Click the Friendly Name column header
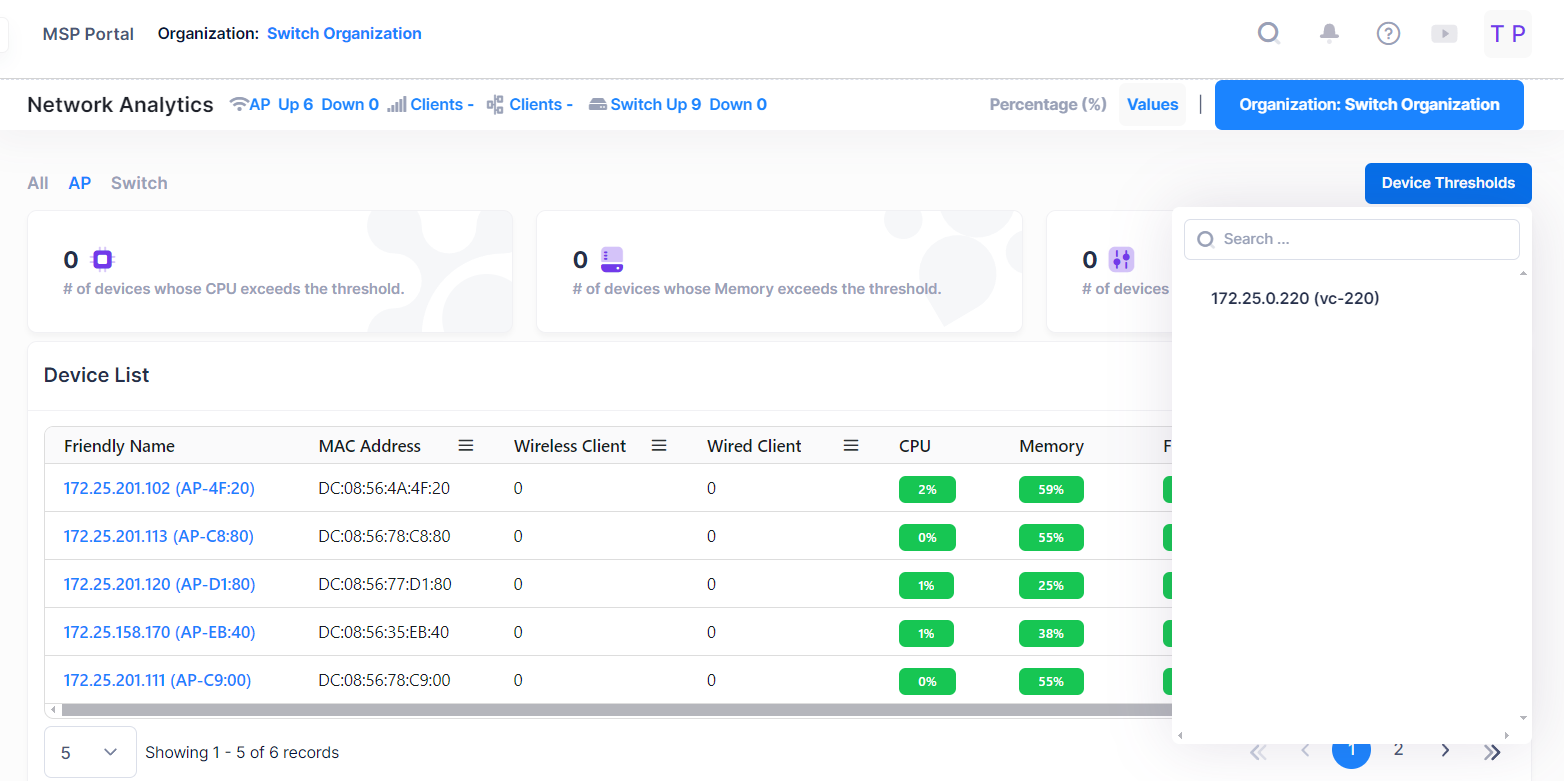 [x=119, y=446]
